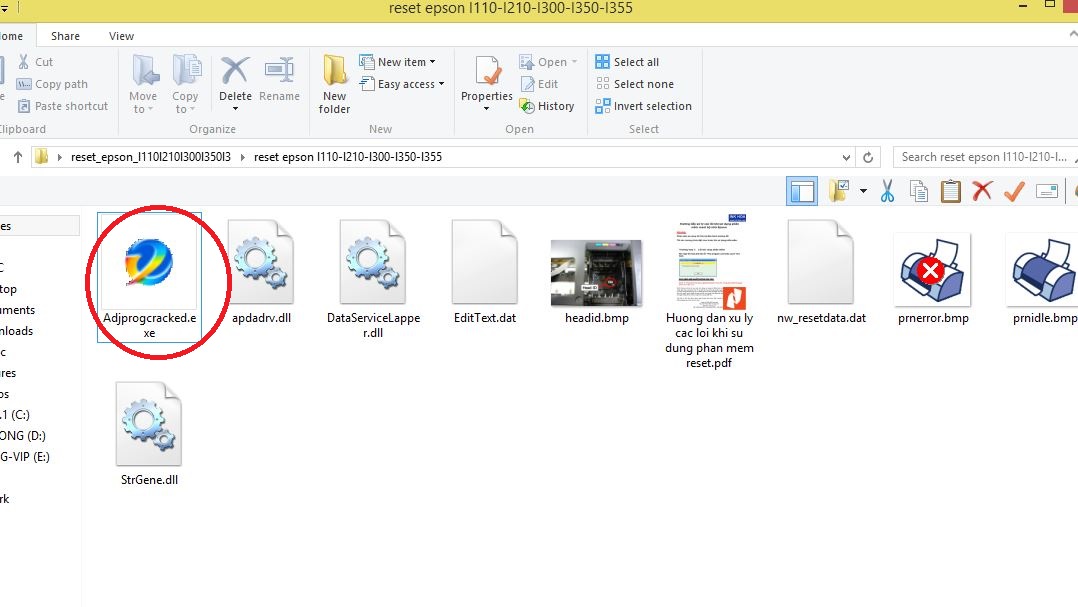Screen dimensions: 1078x607
Task: Click the scissors cut toolbar icon
Action: point(887,191)
